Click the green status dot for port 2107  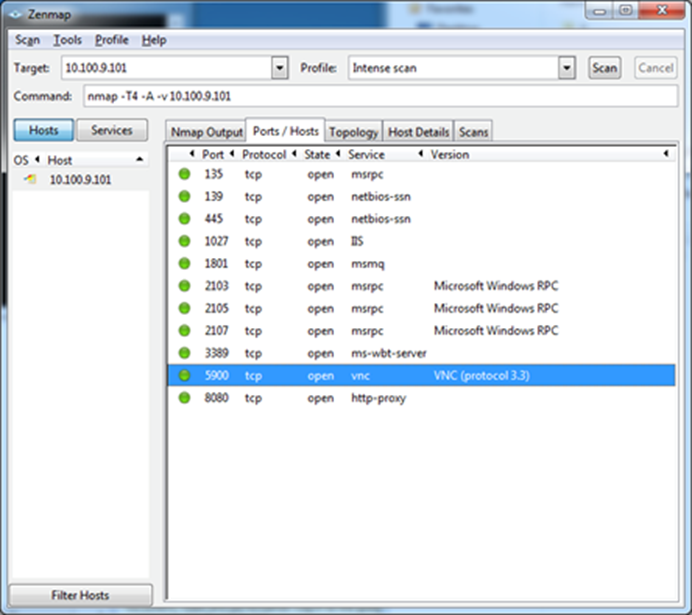pyautogui.click(x=184, y=331)
